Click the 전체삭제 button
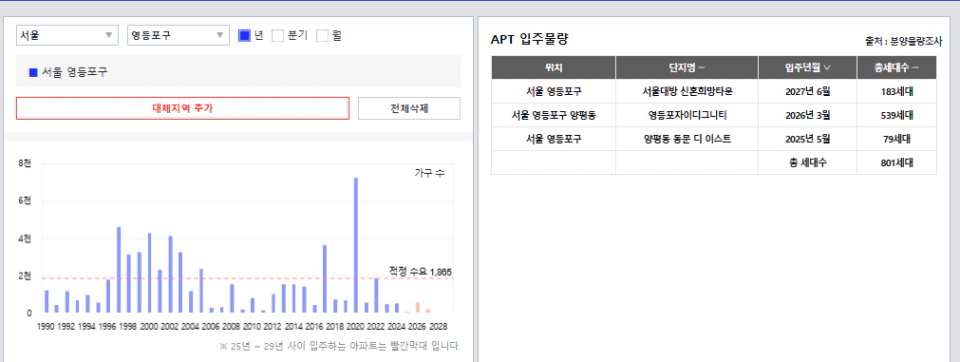This screenshot has width=960, height=362. pos(409,108)
